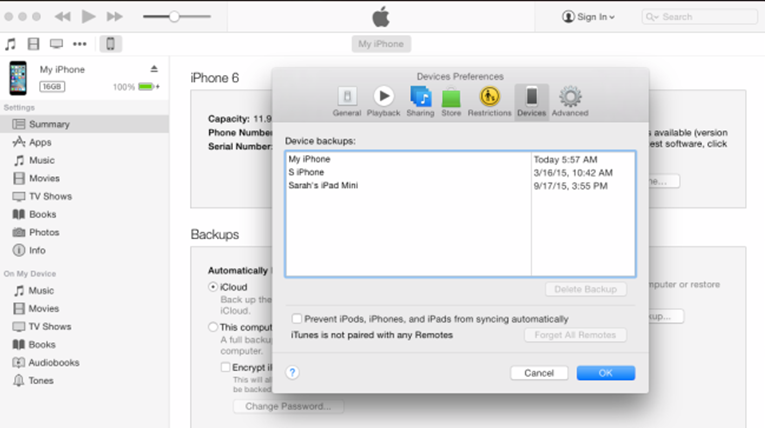Click the fast forward button
This screenshot has height=428, width=765.
(115, 17)
